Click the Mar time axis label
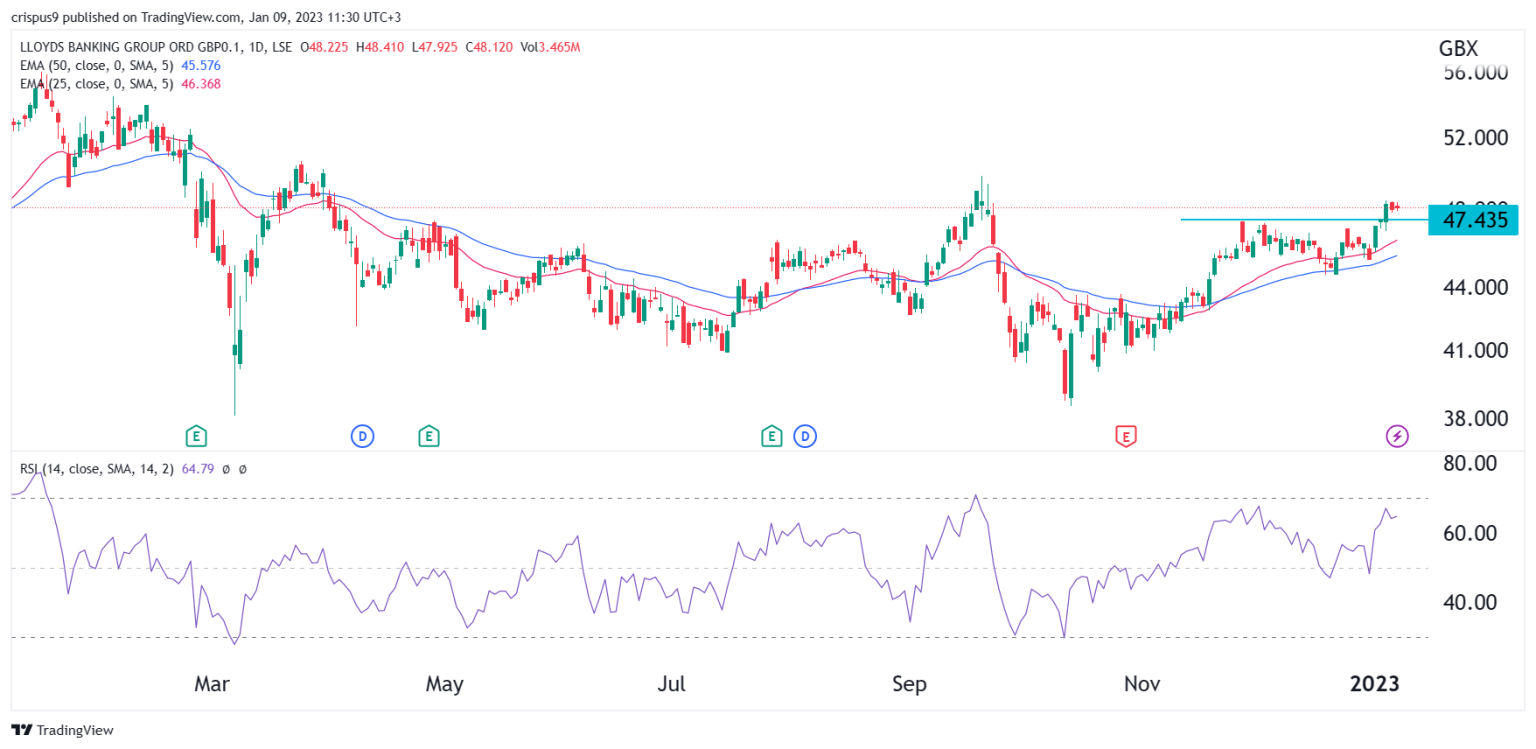Screen dimensions: 1536x749 pos(212,684)
